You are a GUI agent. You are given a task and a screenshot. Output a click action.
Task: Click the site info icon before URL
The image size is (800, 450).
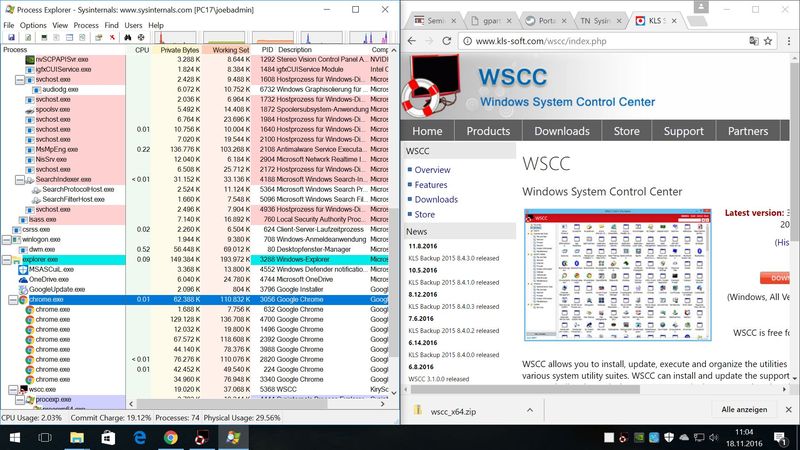click(x=467, y=41)
